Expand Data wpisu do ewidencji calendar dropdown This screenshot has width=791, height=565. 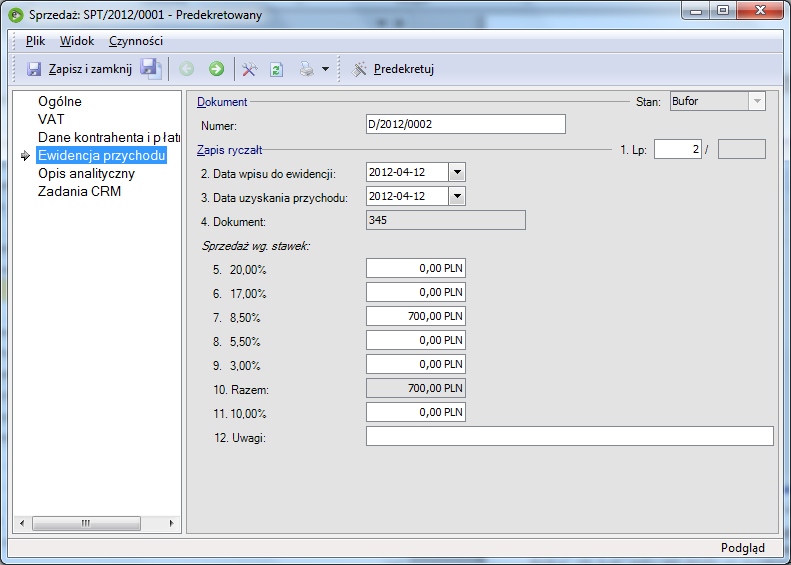pyautogui.click(x=457, y=172)
